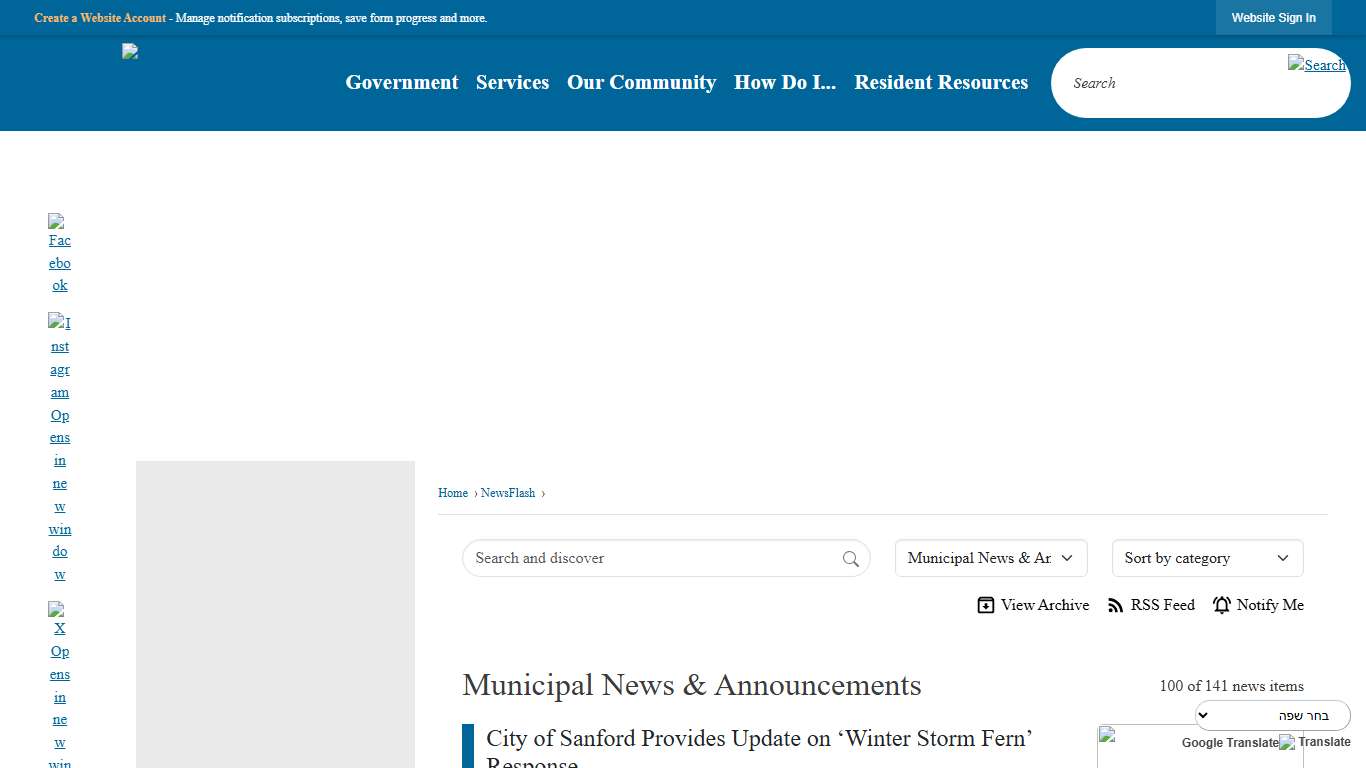Screen dimensions: 1366x768
Task: Expand the Google Translate language selector
Action: (1272, 715)
